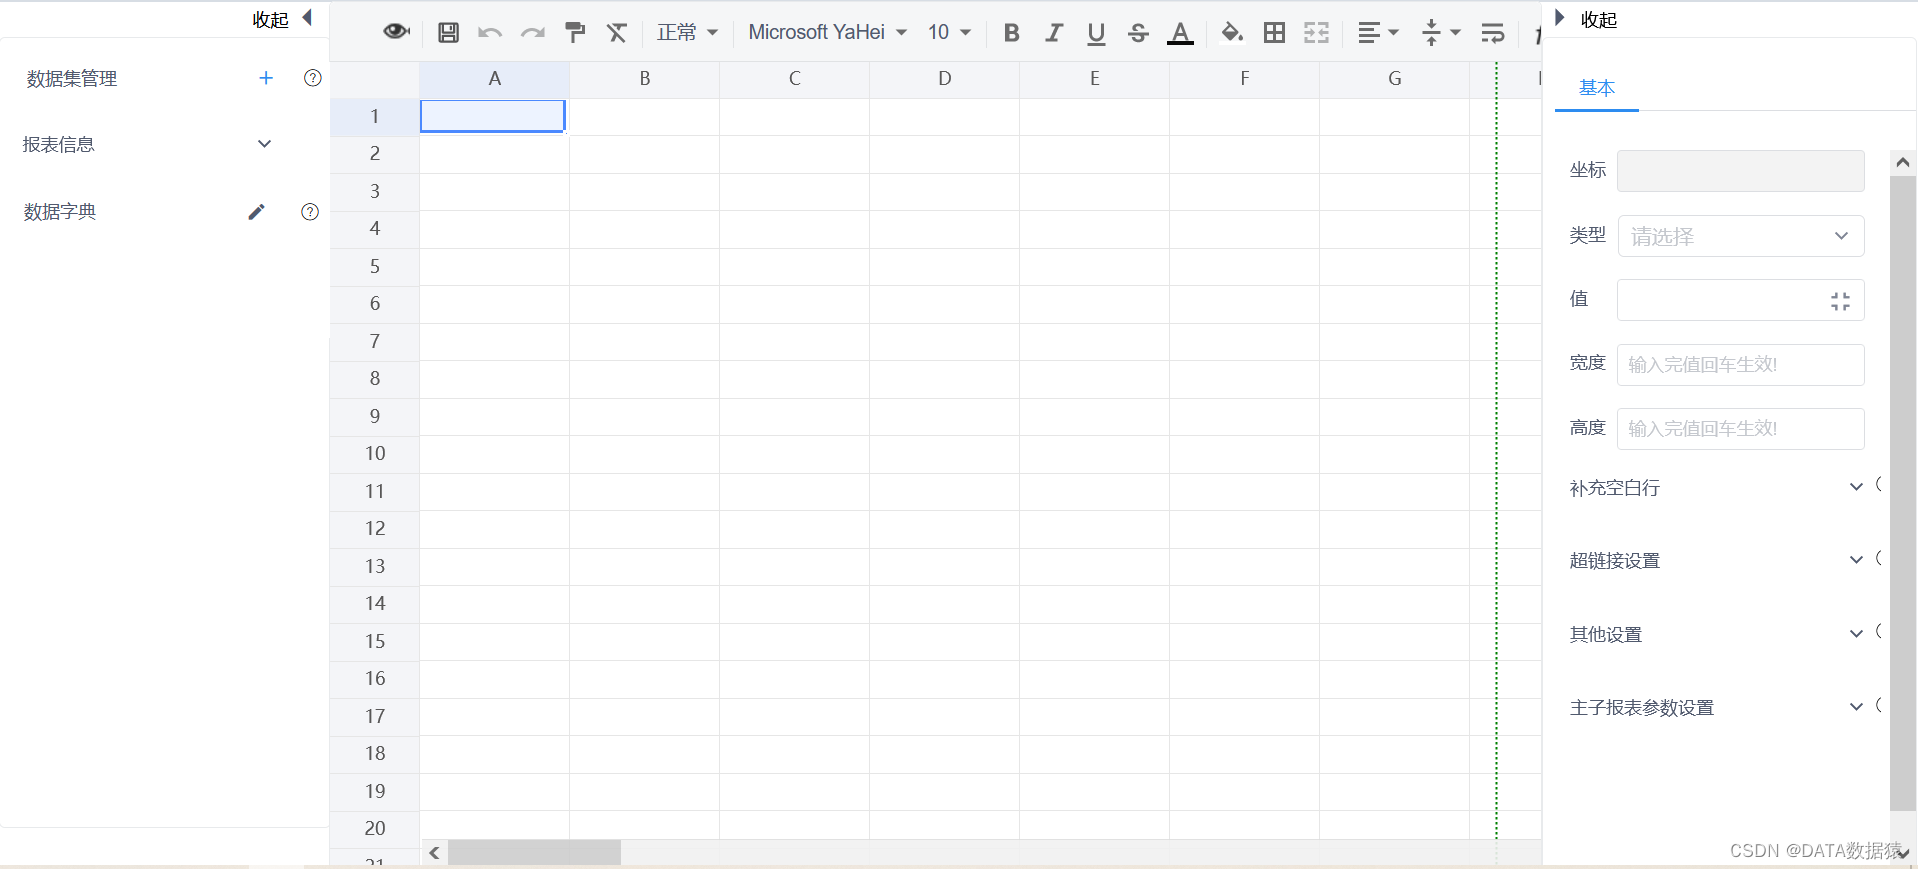
Task: Clear formatting with the crossed T icon
Action: coord(617,33)
